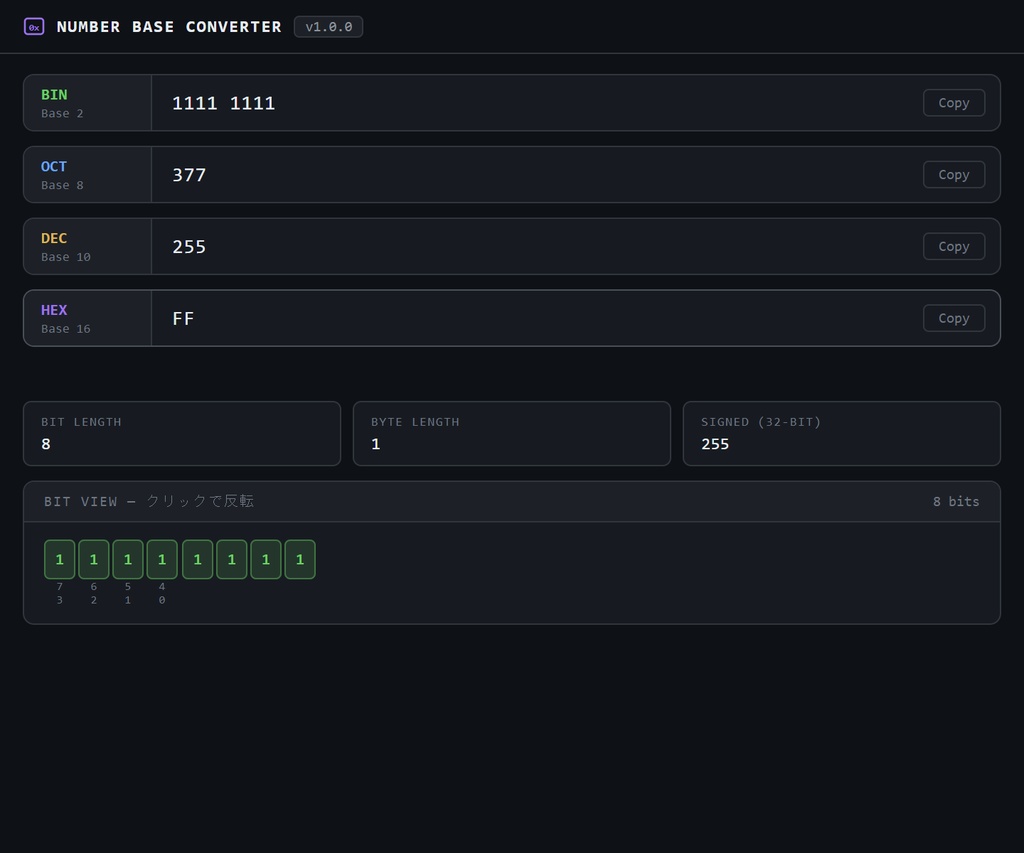Toggle the sixth bit cell from the left

click(x=231, y=559)
